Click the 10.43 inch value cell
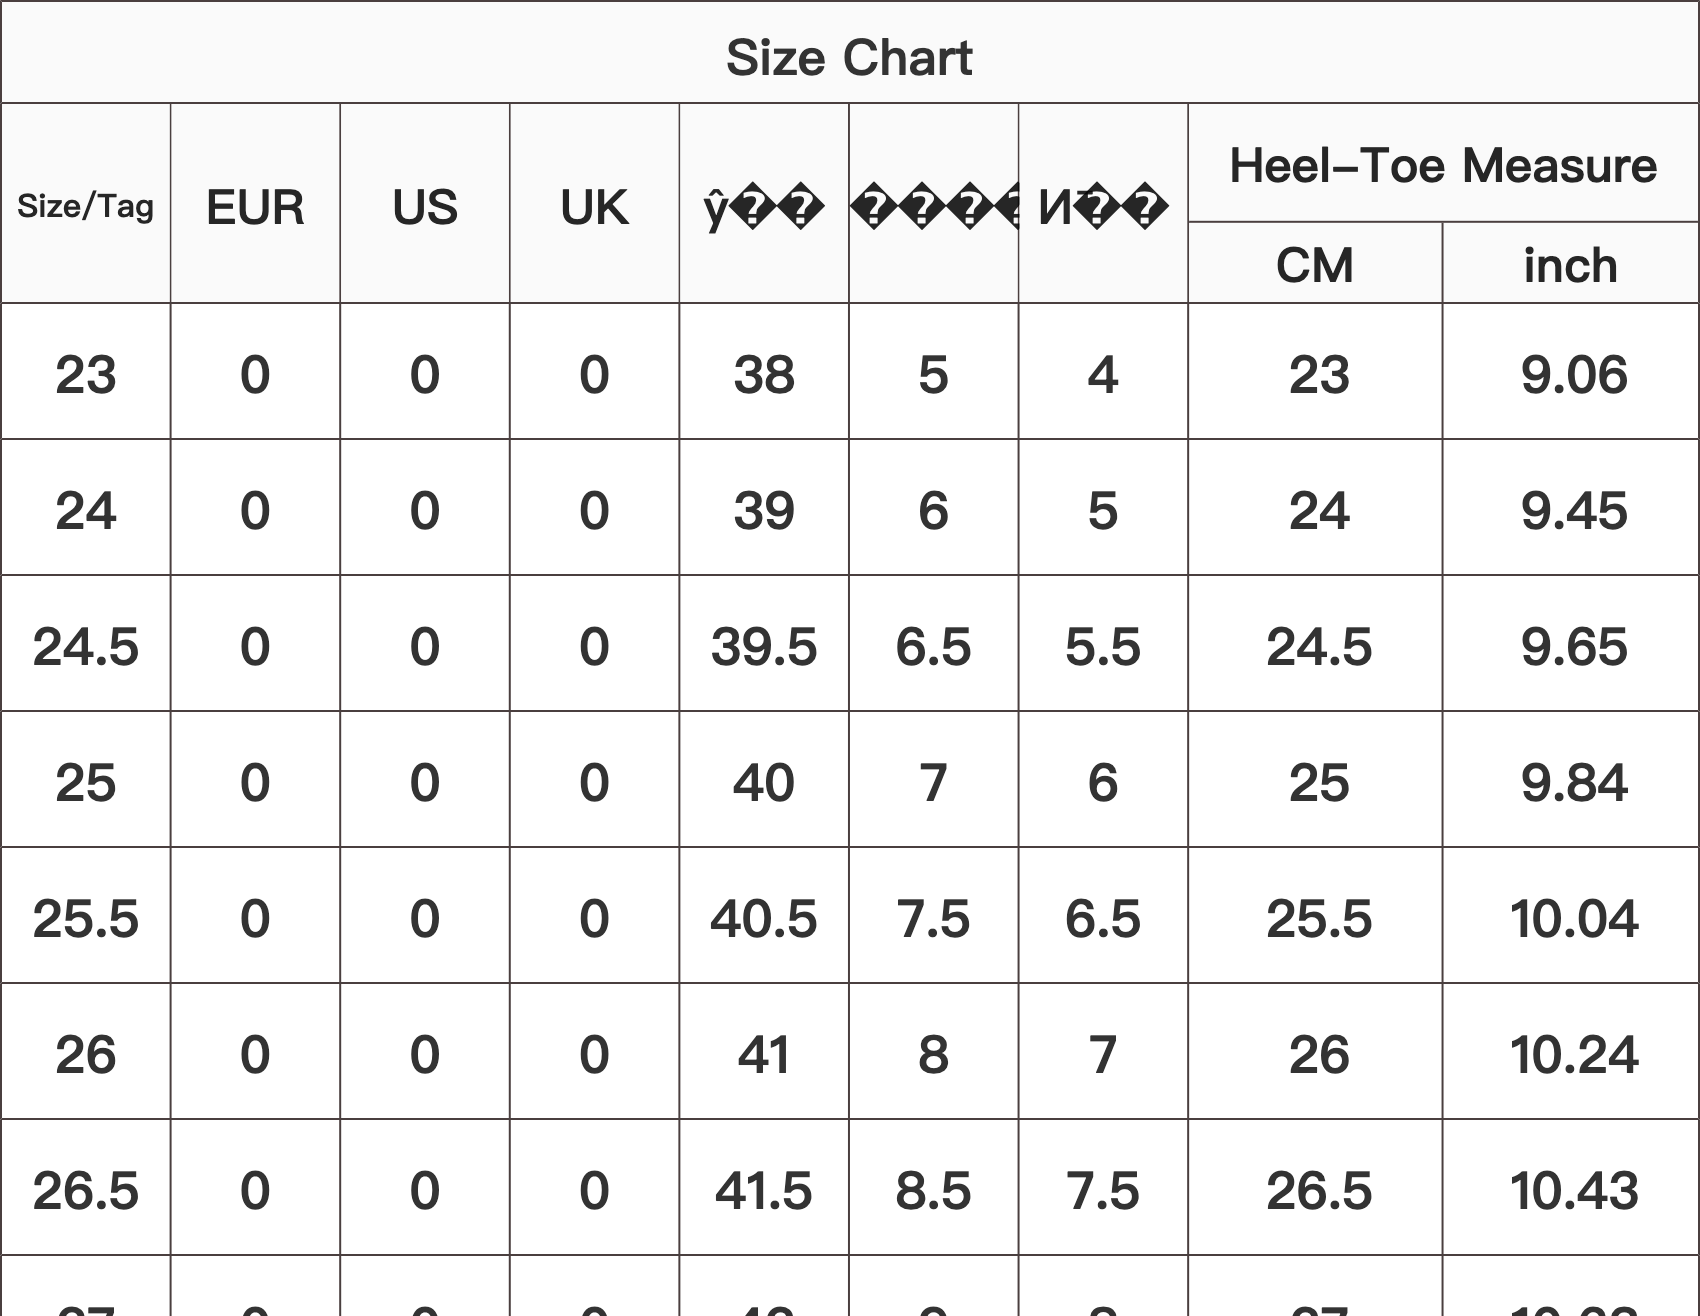This screenshot has width=1700, height=1316. (1574, 1190)
